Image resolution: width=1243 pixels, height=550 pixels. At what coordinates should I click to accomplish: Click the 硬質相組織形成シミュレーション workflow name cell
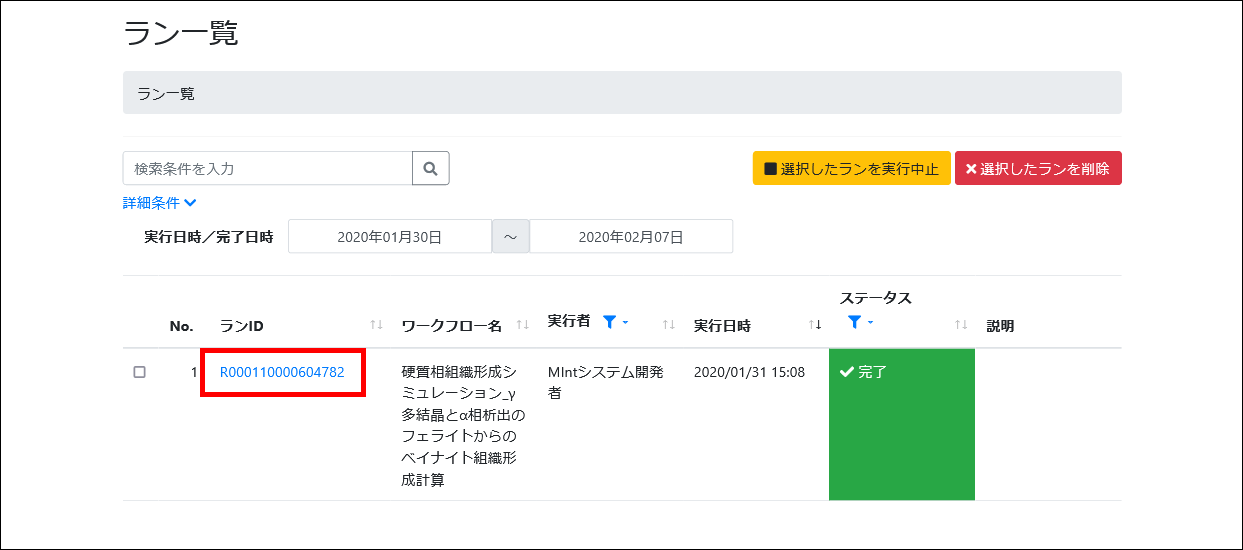pos(462,425)
